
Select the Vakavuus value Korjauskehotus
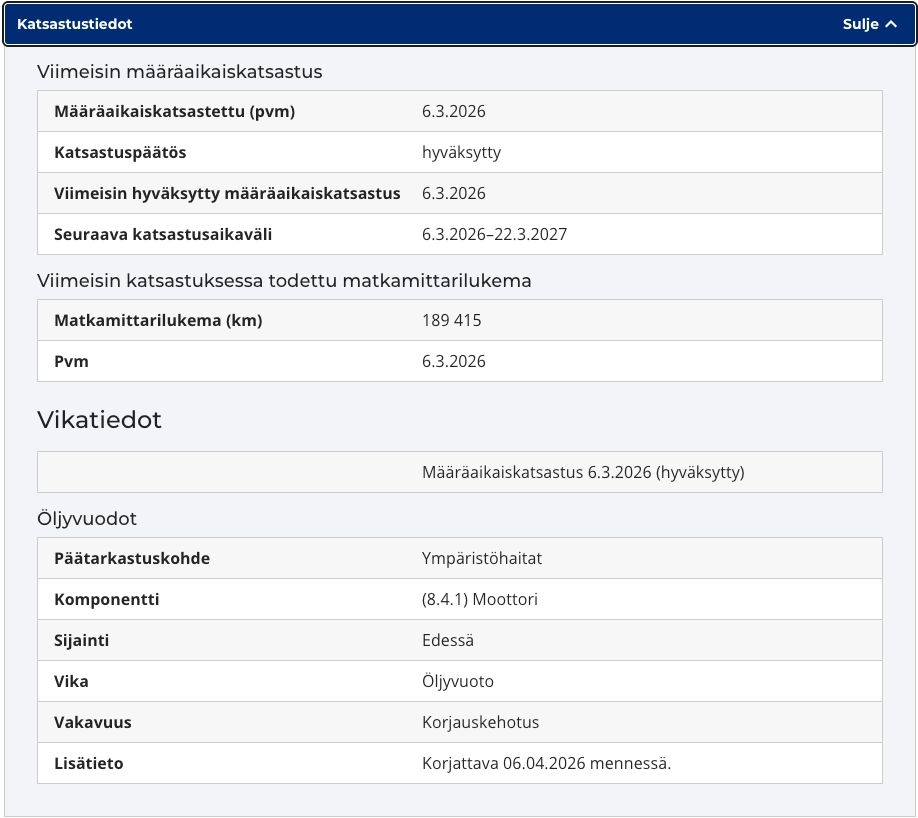(x=480, y=723)
